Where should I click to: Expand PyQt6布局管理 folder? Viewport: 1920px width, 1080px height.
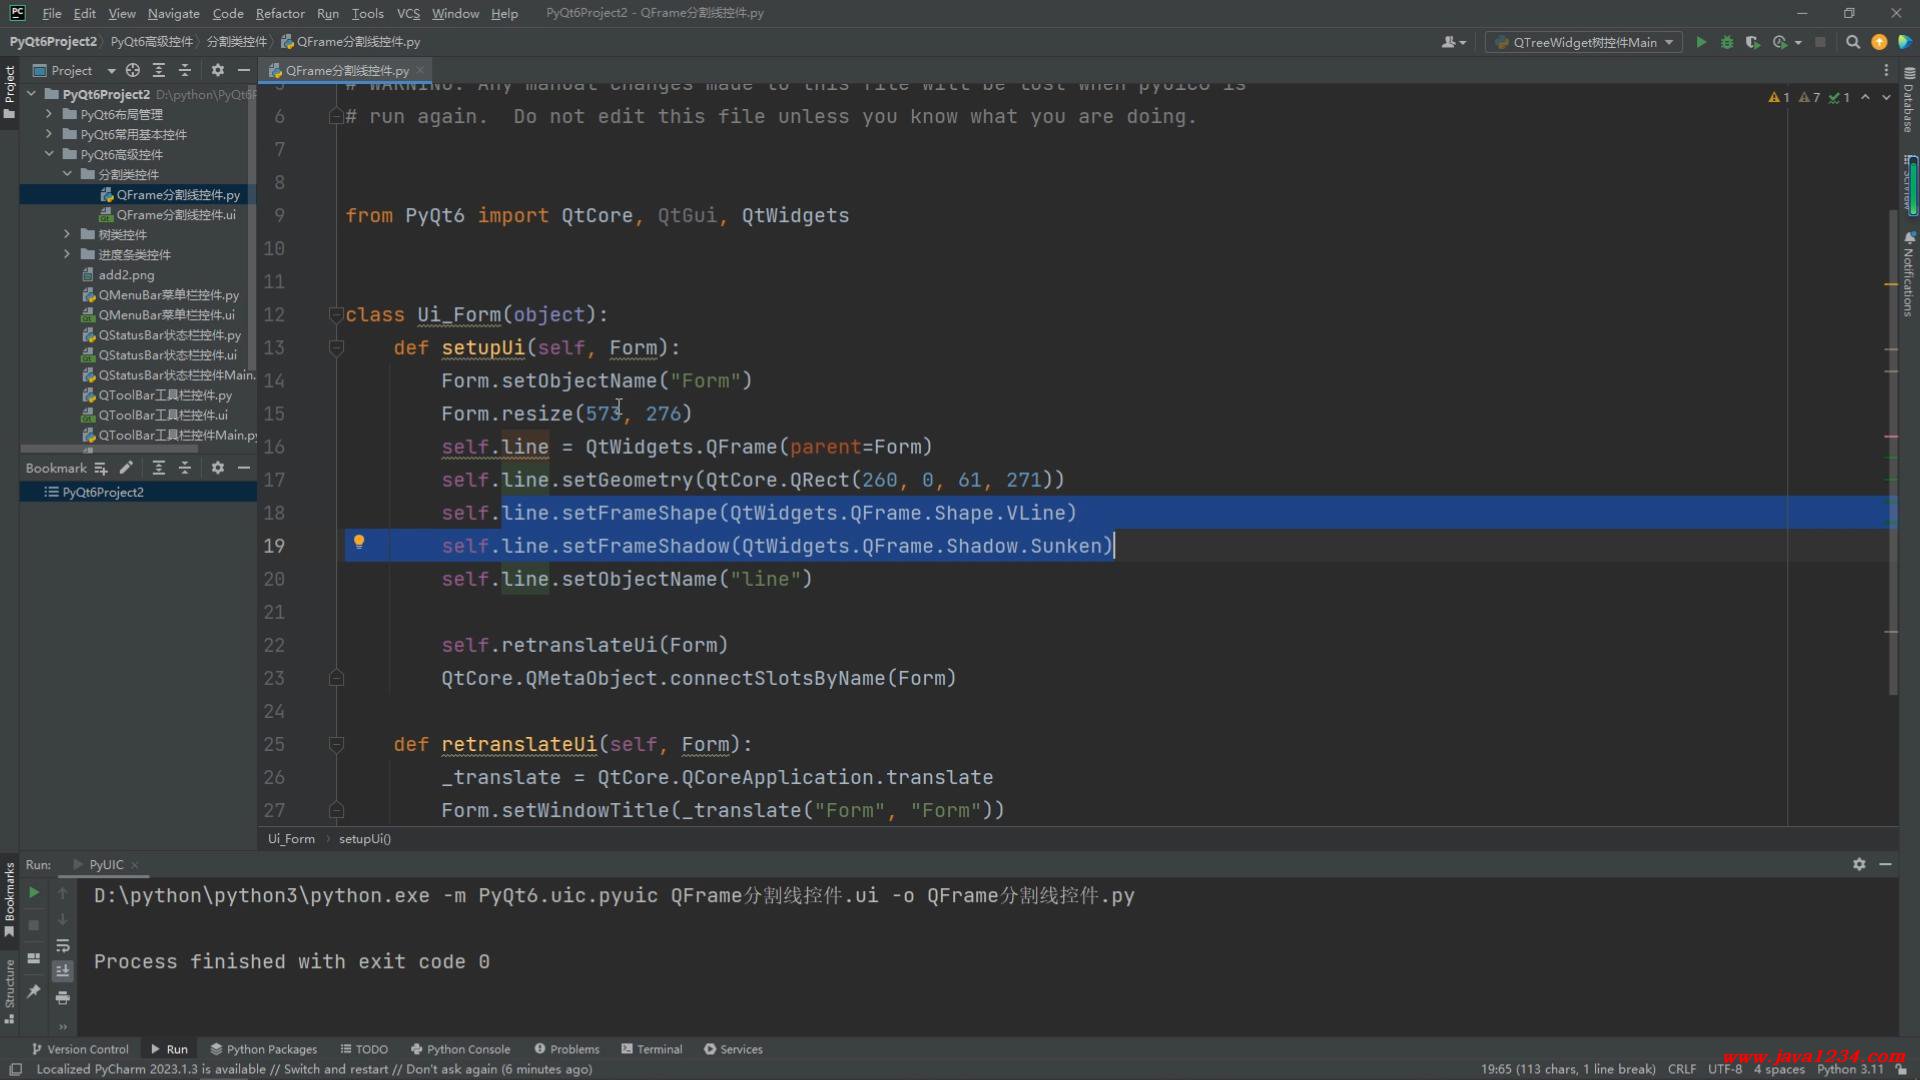pyautogui.click(x=49, y=114)
